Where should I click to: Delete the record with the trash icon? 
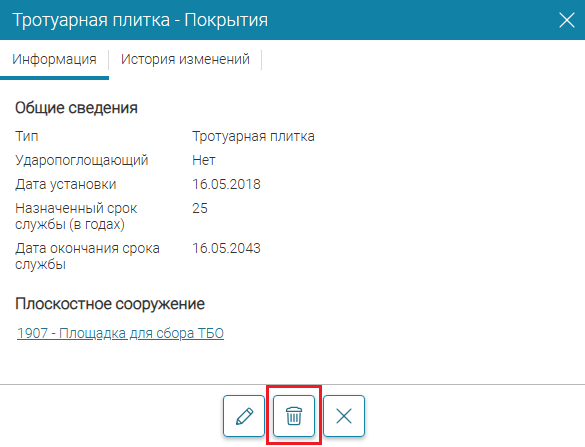click(294, 416)
